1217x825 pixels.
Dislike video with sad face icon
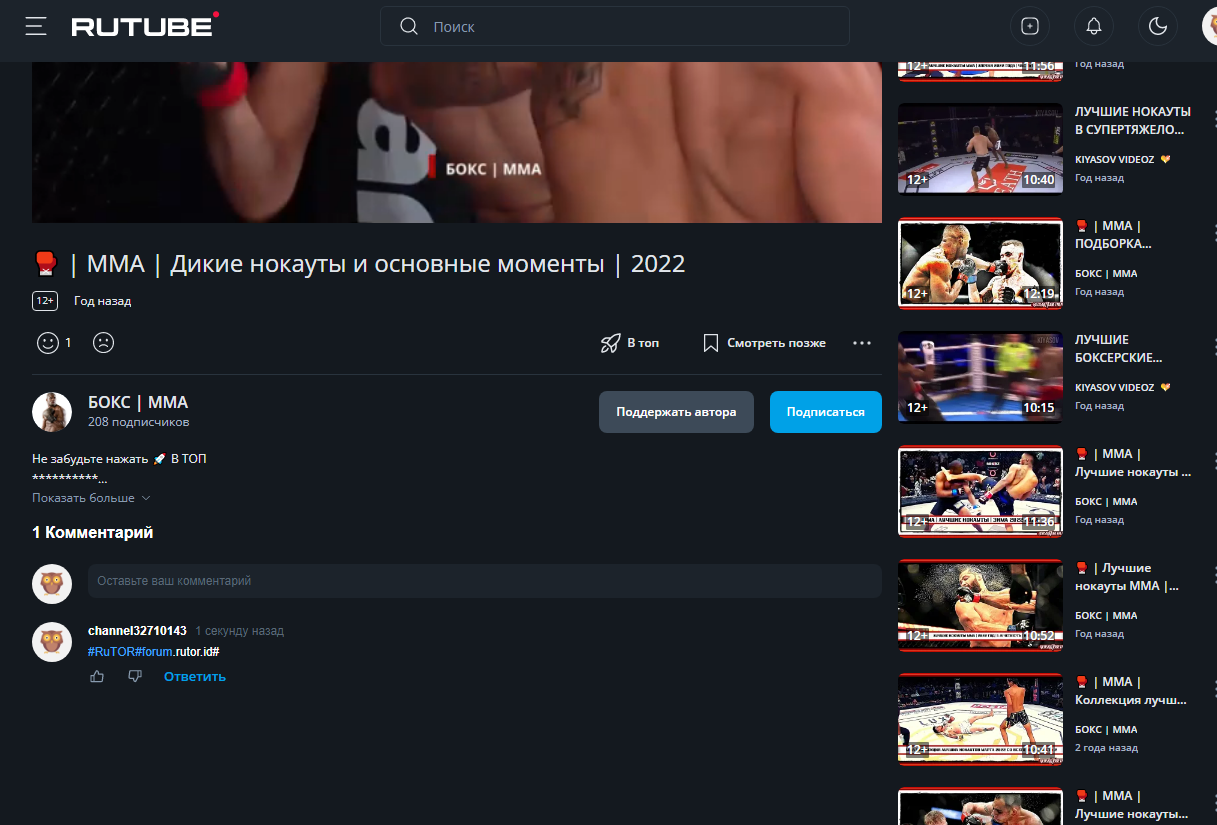point(103,343)
